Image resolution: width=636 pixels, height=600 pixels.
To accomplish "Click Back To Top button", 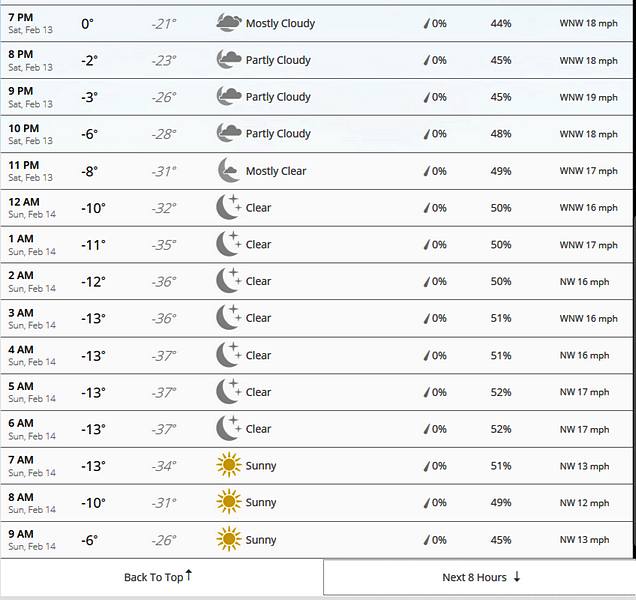I will tap(159, 577).
